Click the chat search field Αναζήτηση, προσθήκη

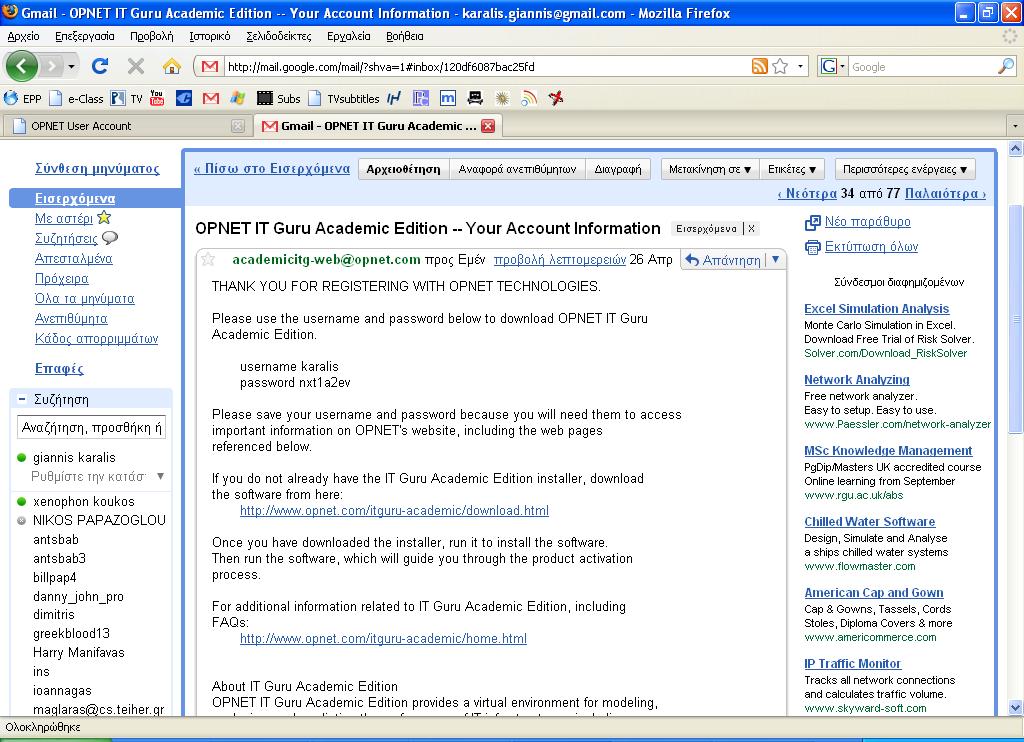91,428
